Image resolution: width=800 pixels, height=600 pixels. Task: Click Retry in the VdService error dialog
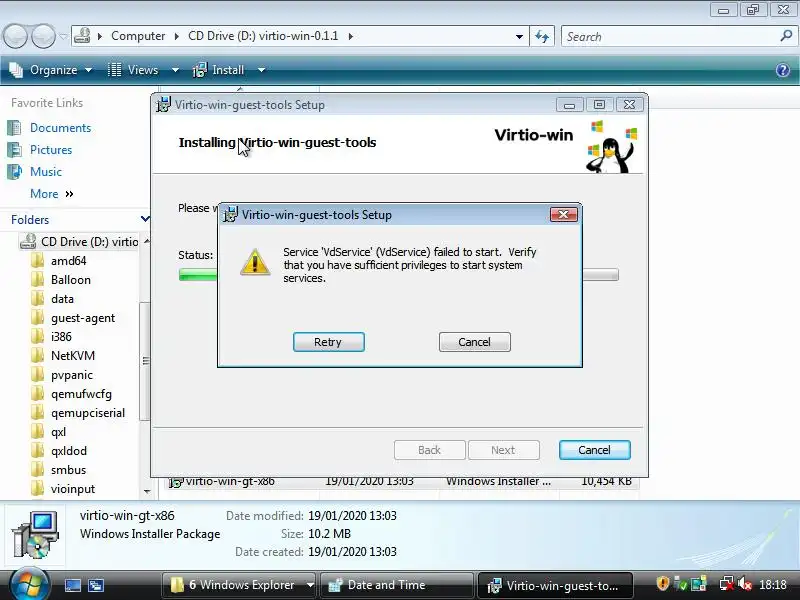[x=329, y=342]
